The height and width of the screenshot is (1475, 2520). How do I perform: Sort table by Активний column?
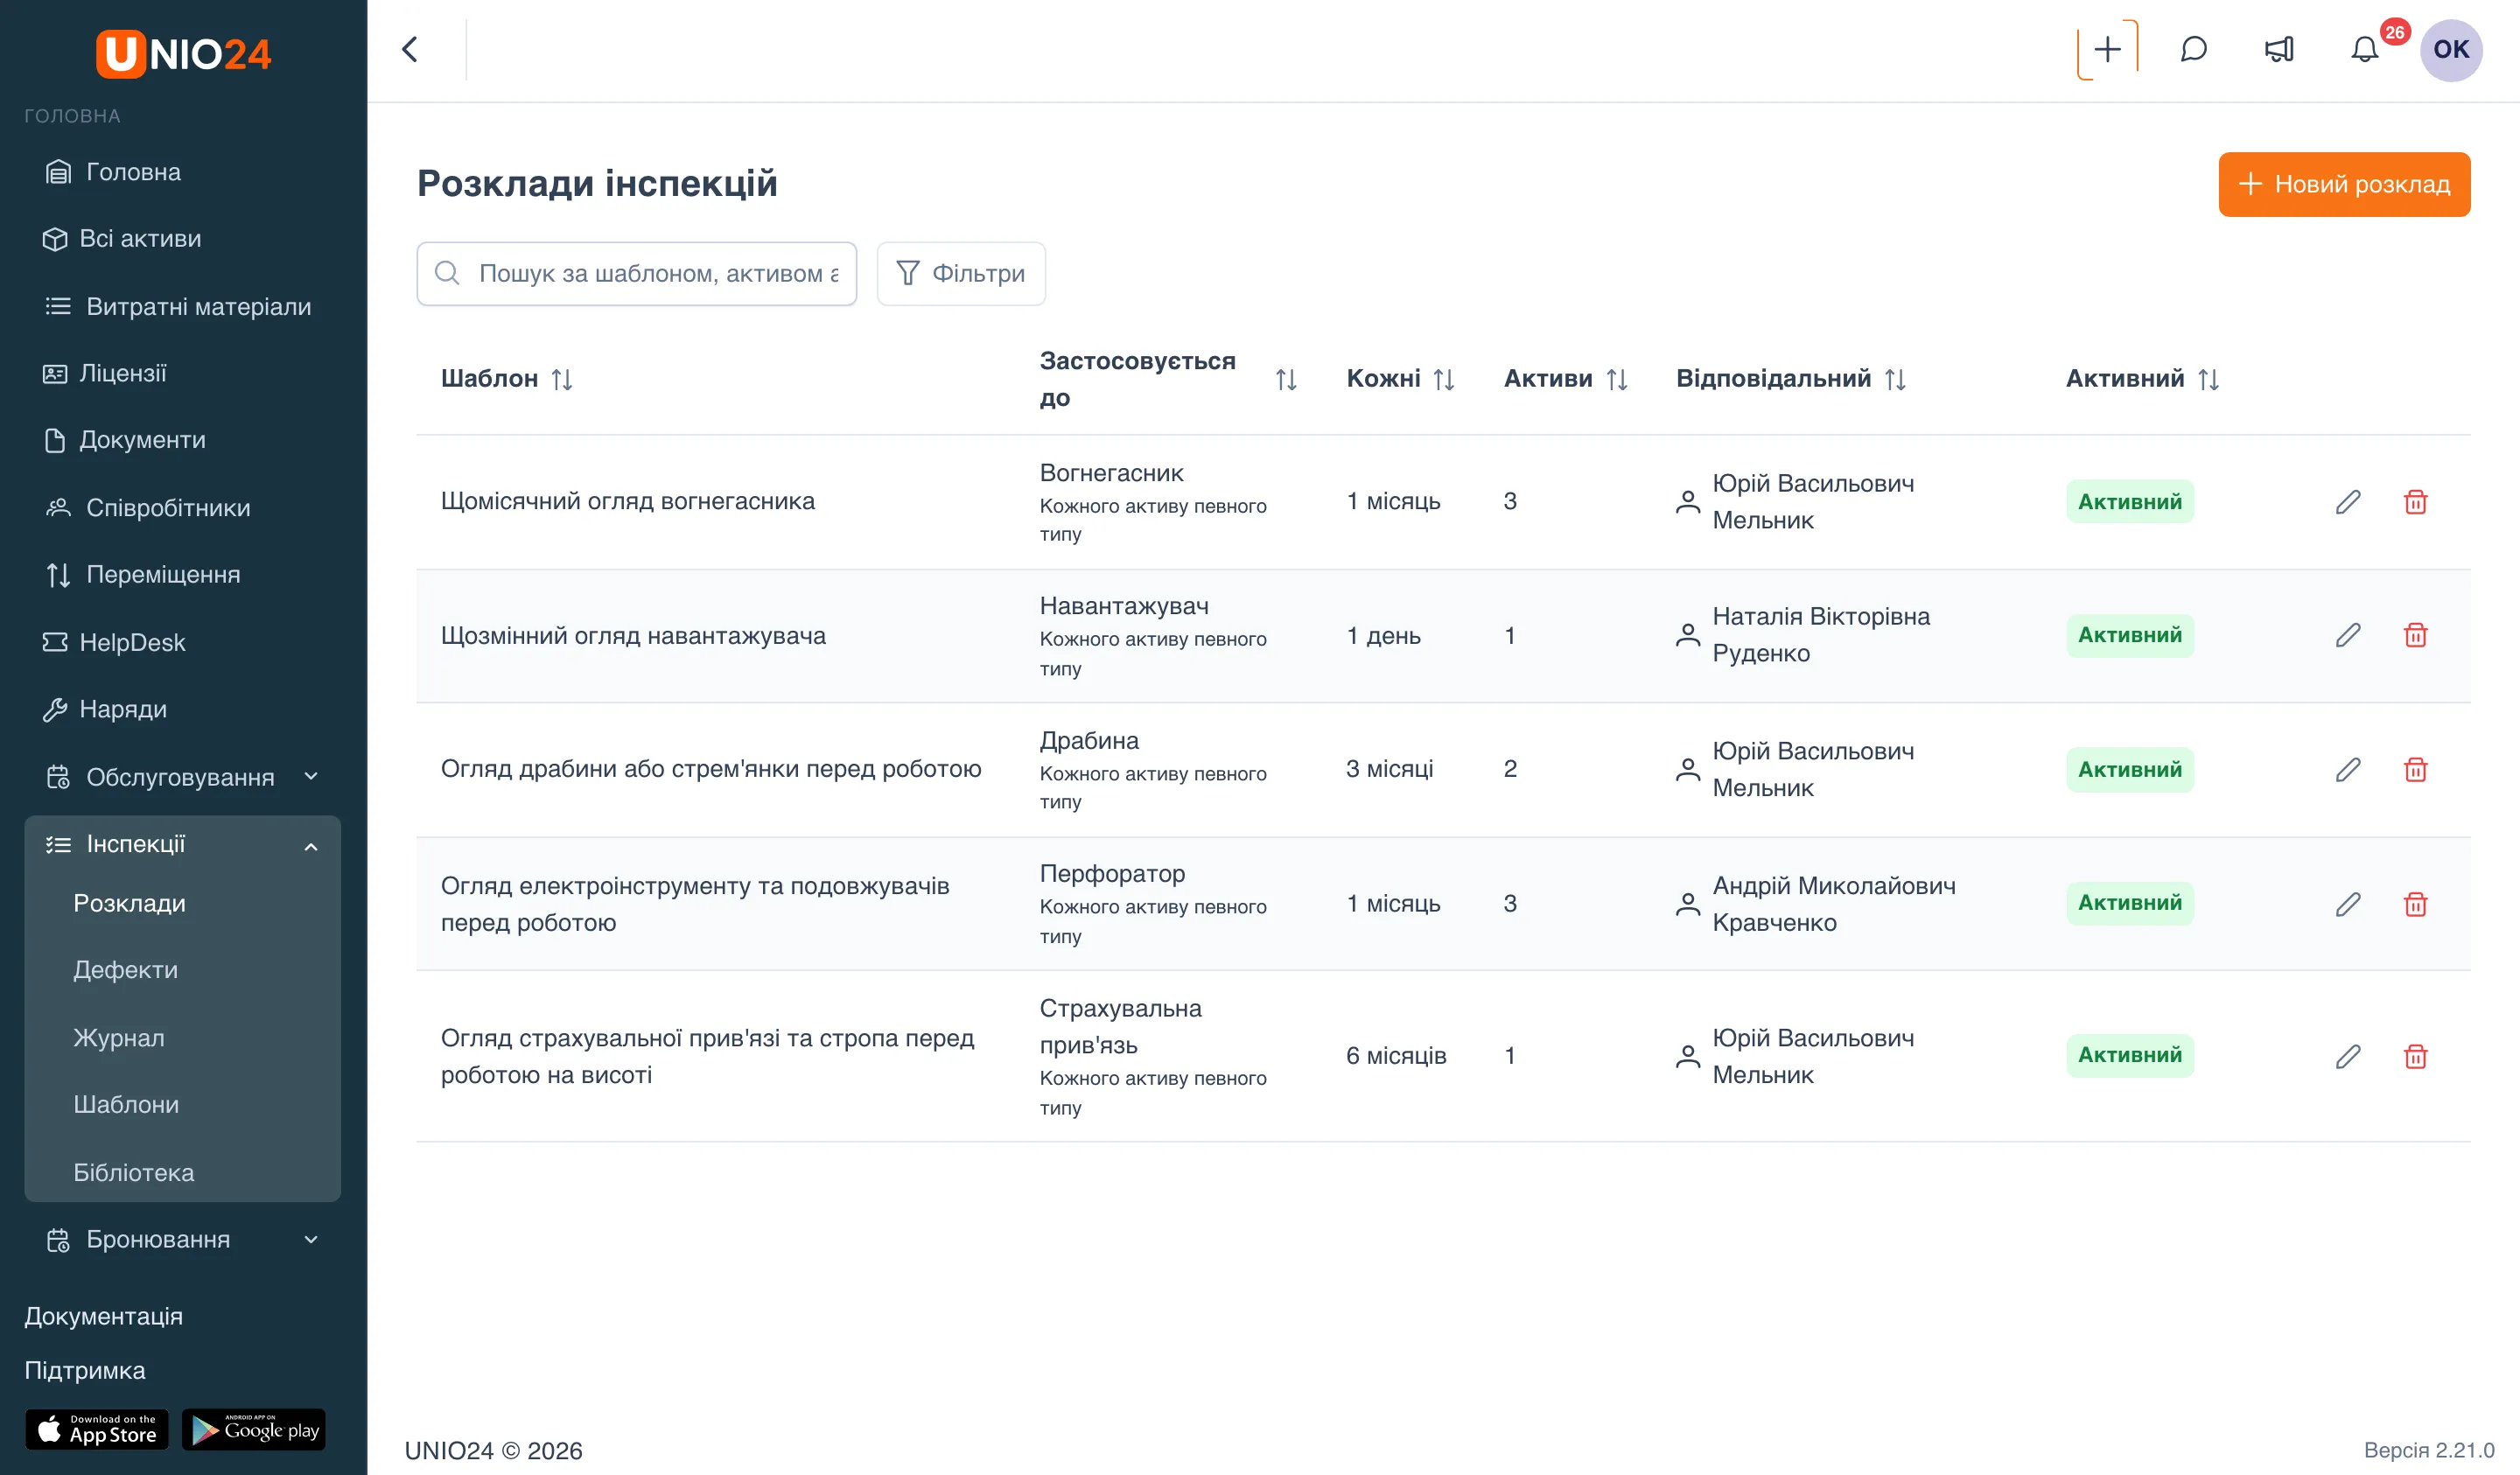point(2208,379)
